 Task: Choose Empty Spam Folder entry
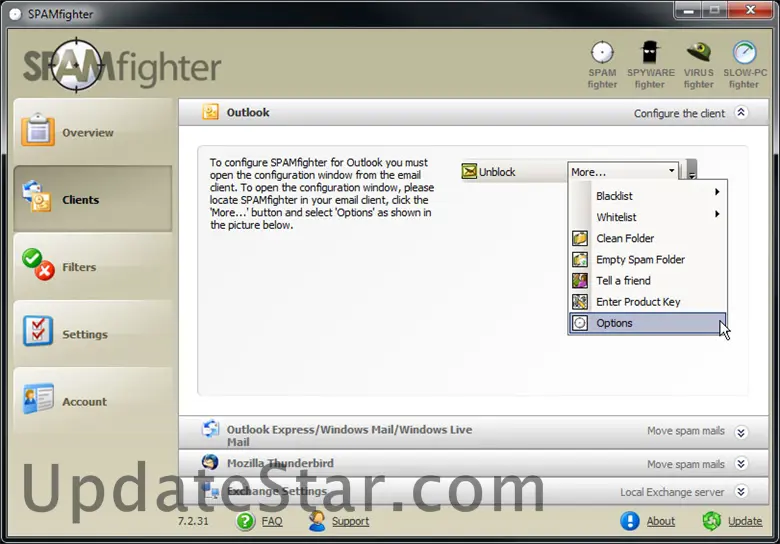[647, 259]
